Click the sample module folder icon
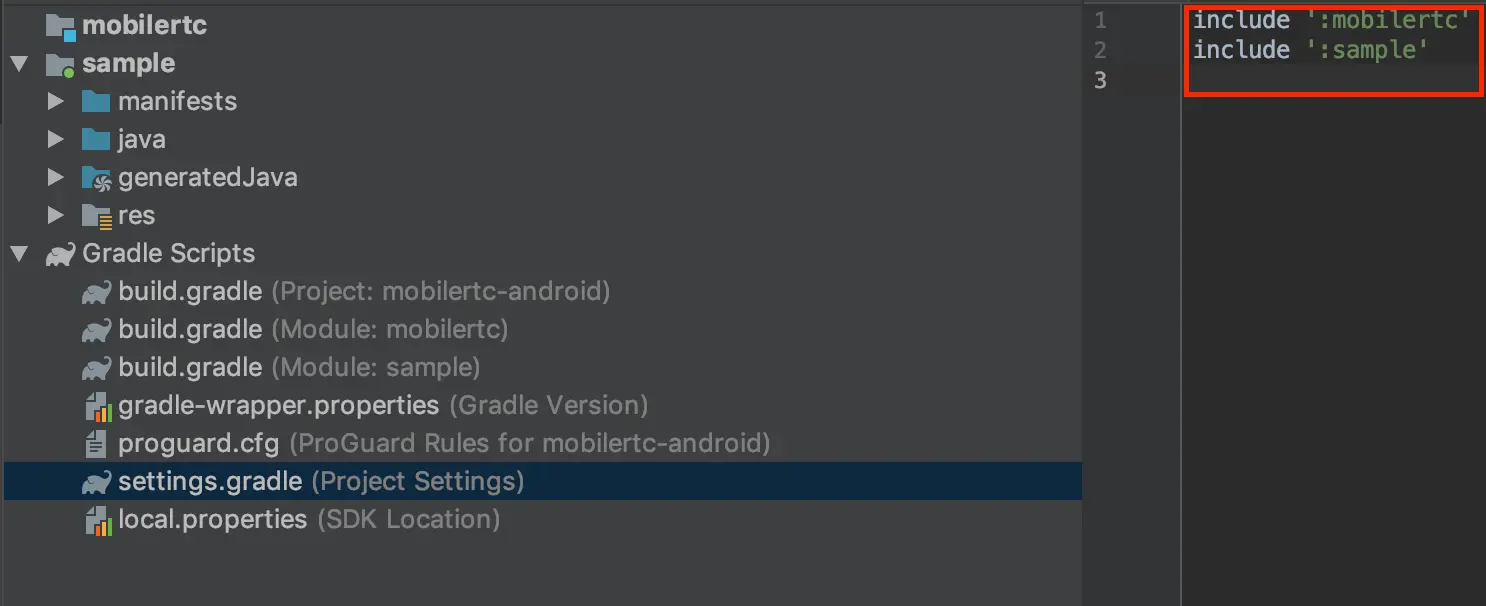The height and width of the screenshot is (606, 1486). [61, 64]
